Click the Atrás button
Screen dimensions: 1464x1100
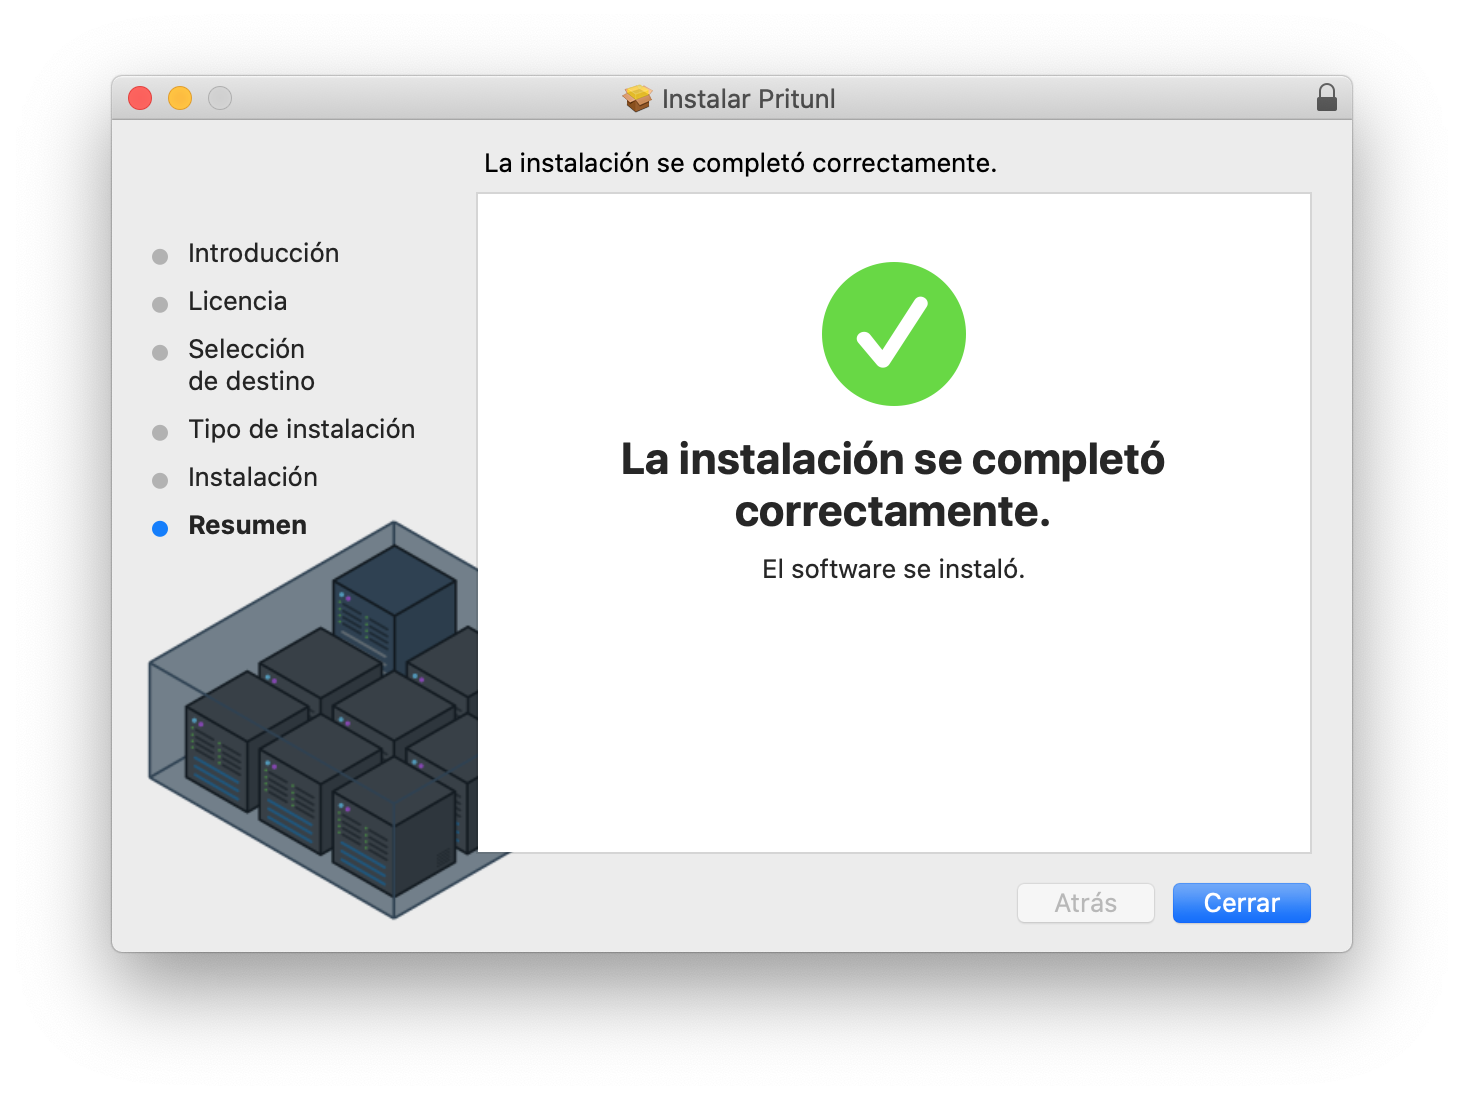coord(1086,903)
